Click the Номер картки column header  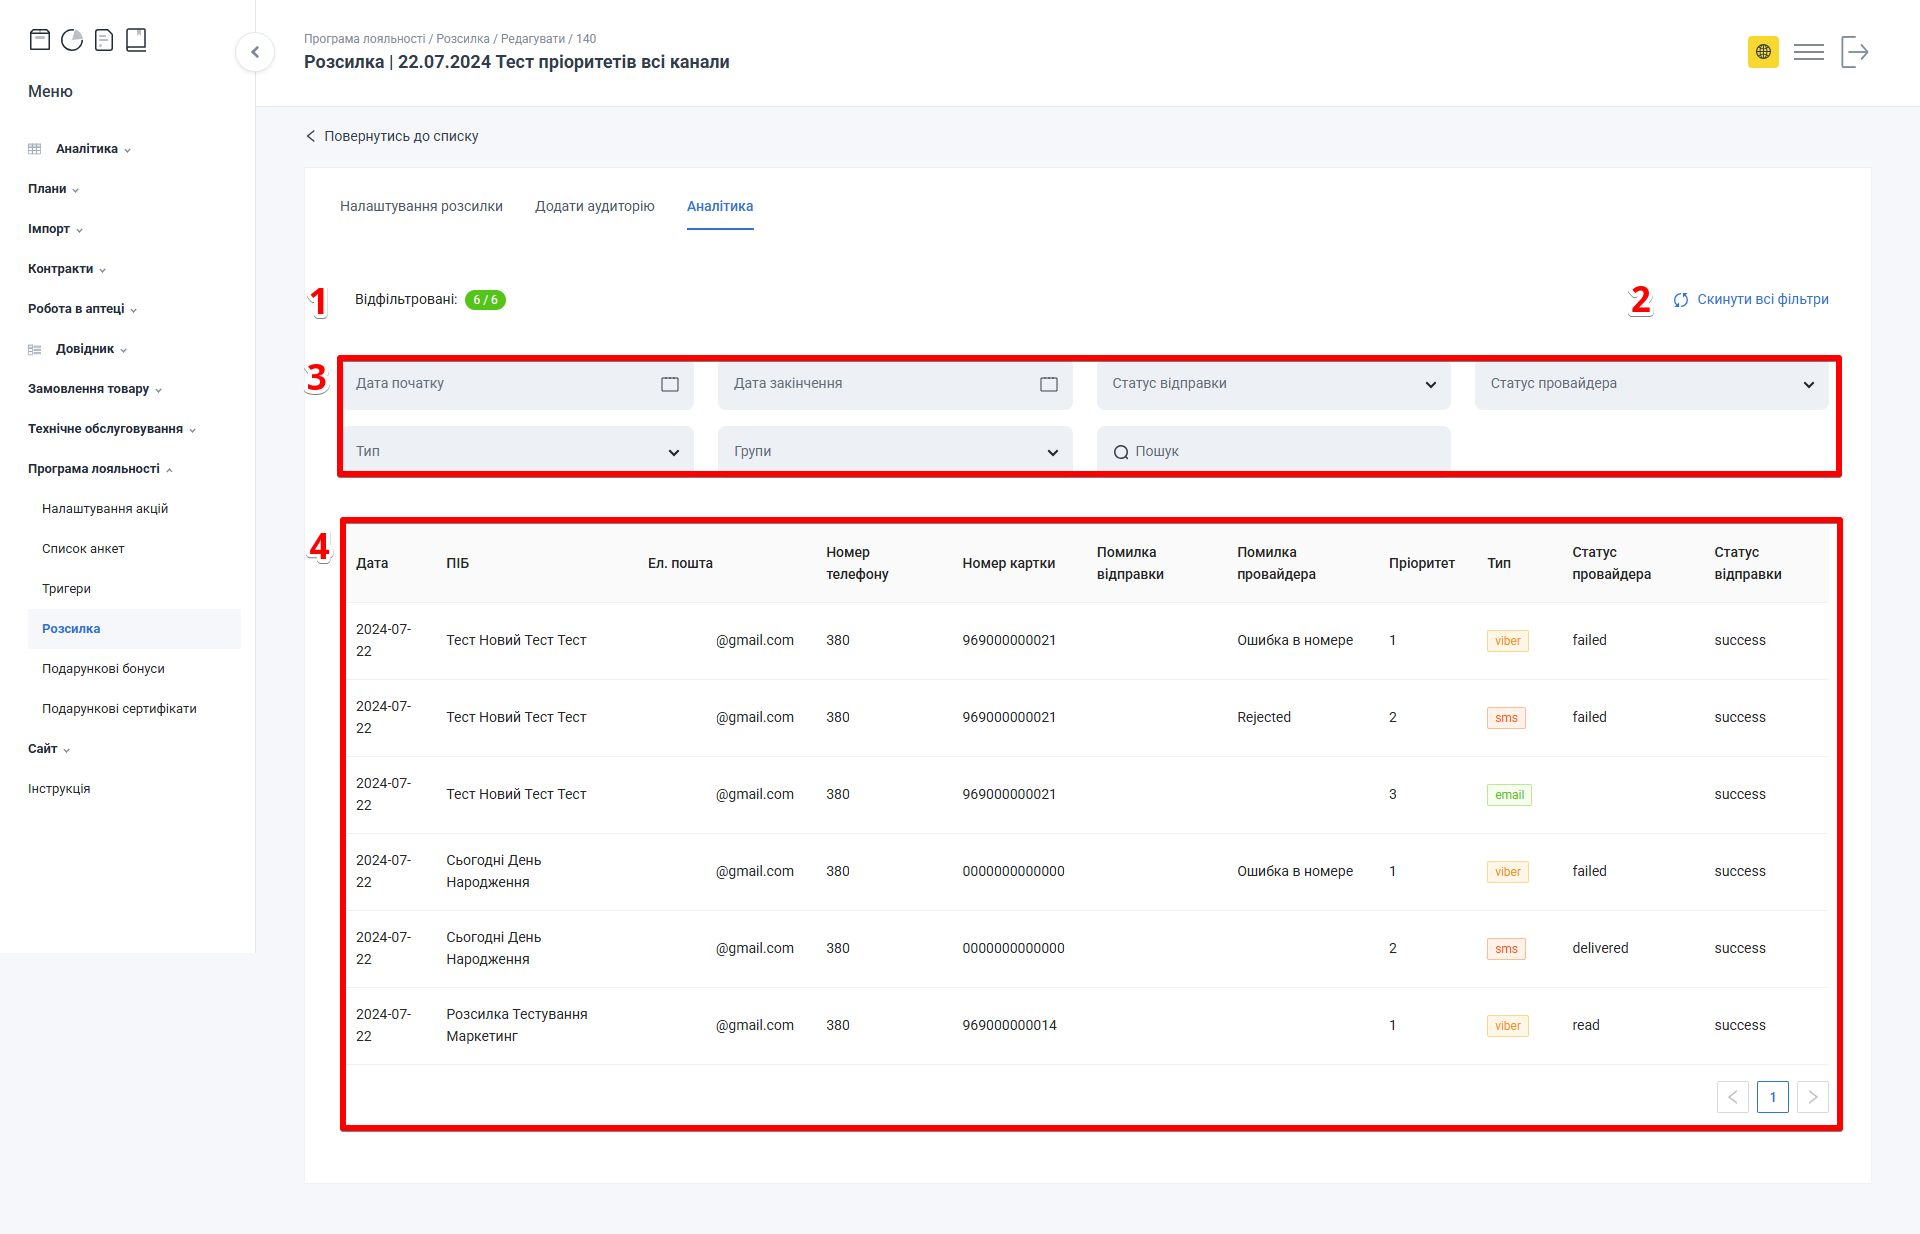(1008, 563)
